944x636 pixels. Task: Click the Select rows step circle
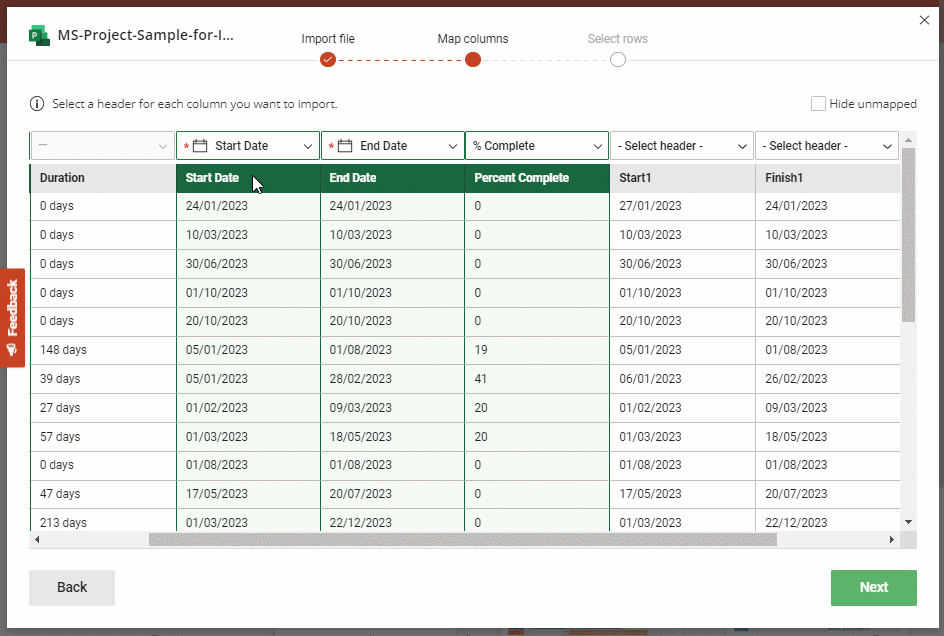pyautogui.click(x=617, y=60)
